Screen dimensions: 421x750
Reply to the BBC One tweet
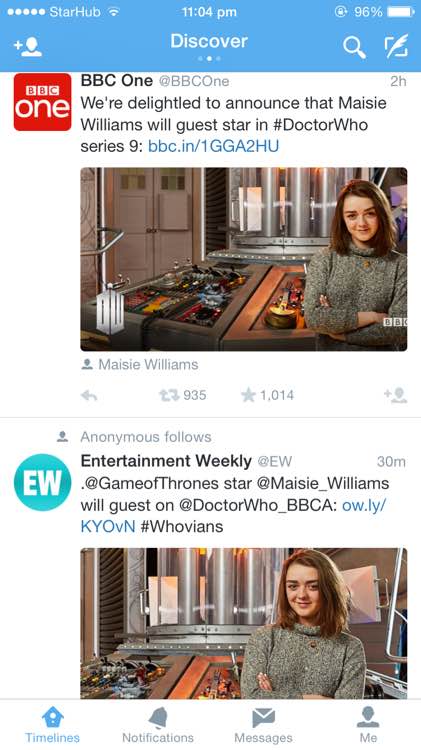[89, 395]
